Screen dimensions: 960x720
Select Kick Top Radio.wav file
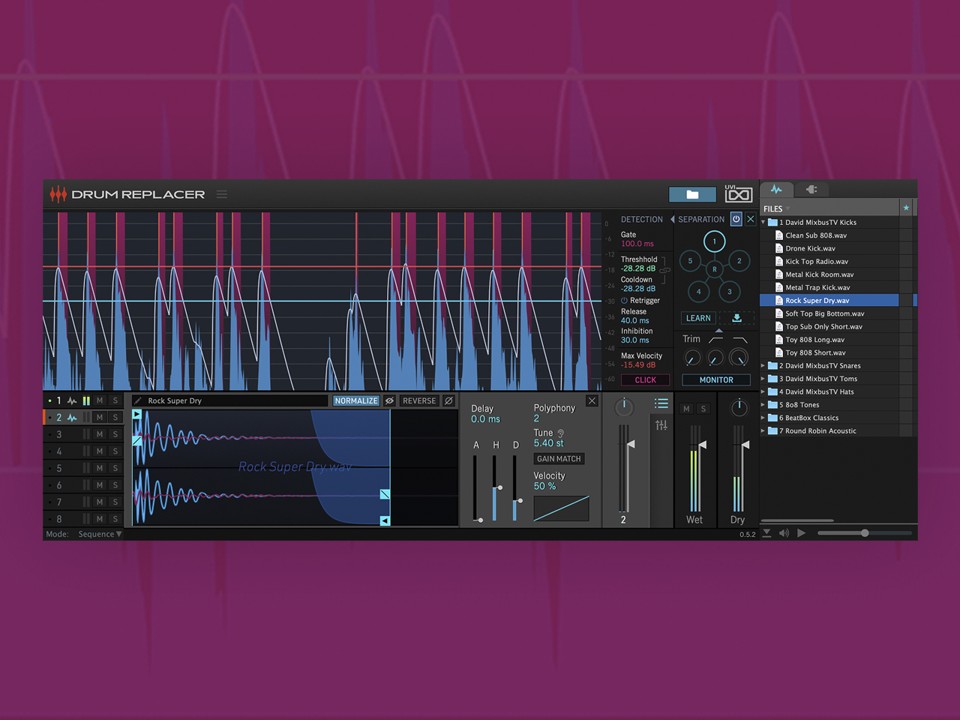(830, 261)
